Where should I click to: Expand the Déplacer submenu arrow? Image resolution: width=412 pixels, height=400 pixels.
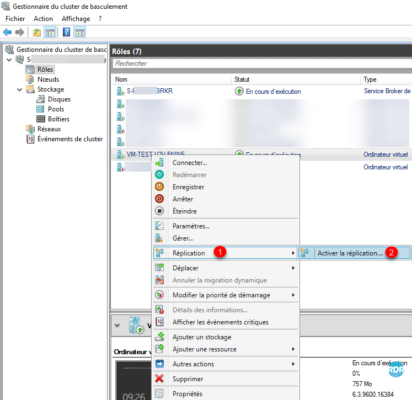tap(293, 268)
